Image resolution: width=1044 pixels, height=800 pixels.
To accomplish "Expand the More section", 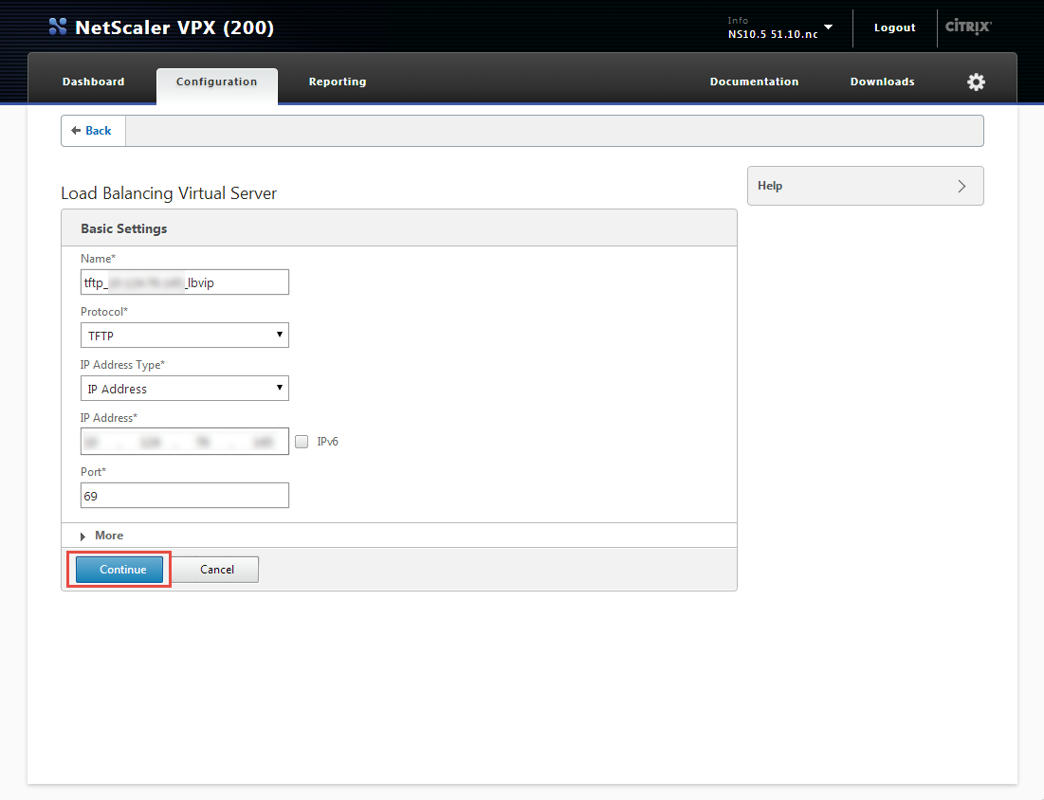I will 102,536.
